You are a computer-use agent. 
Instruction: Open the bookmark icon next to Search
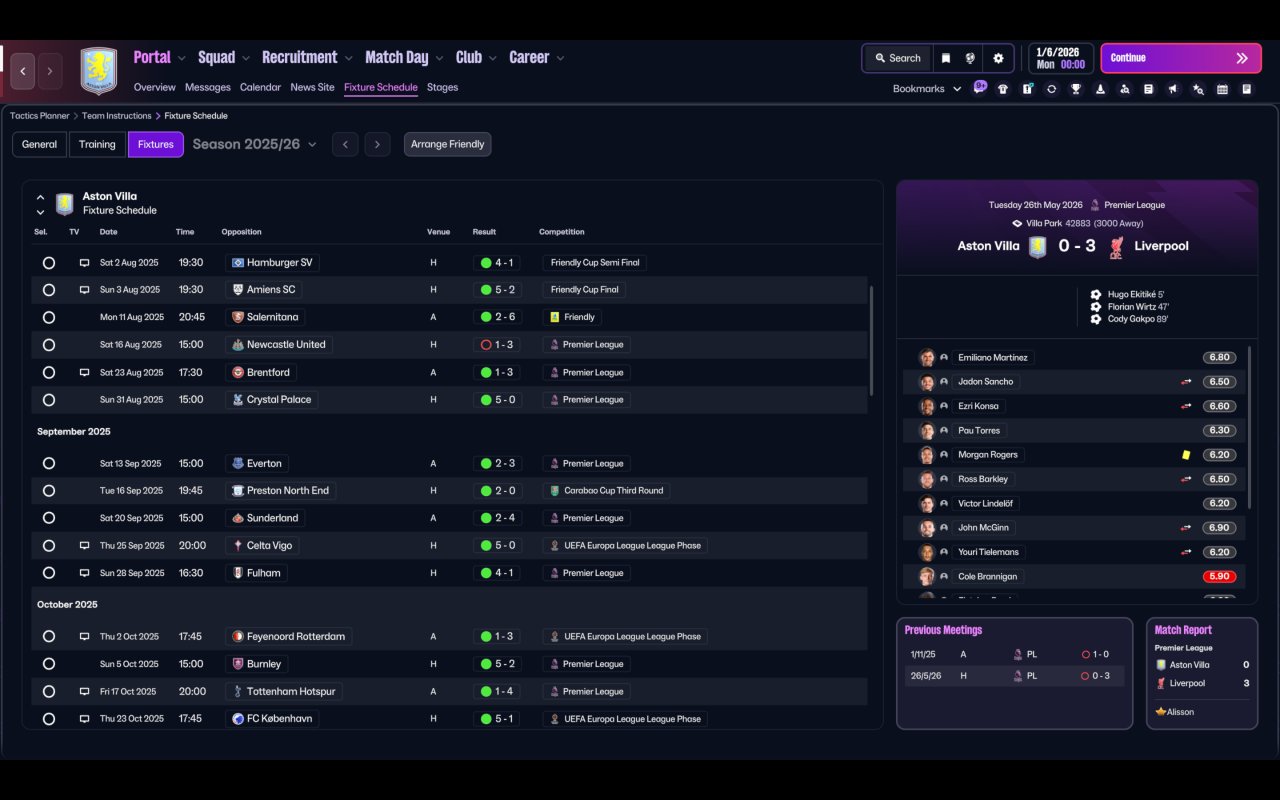pyautogui.click(x=945, y=58)
